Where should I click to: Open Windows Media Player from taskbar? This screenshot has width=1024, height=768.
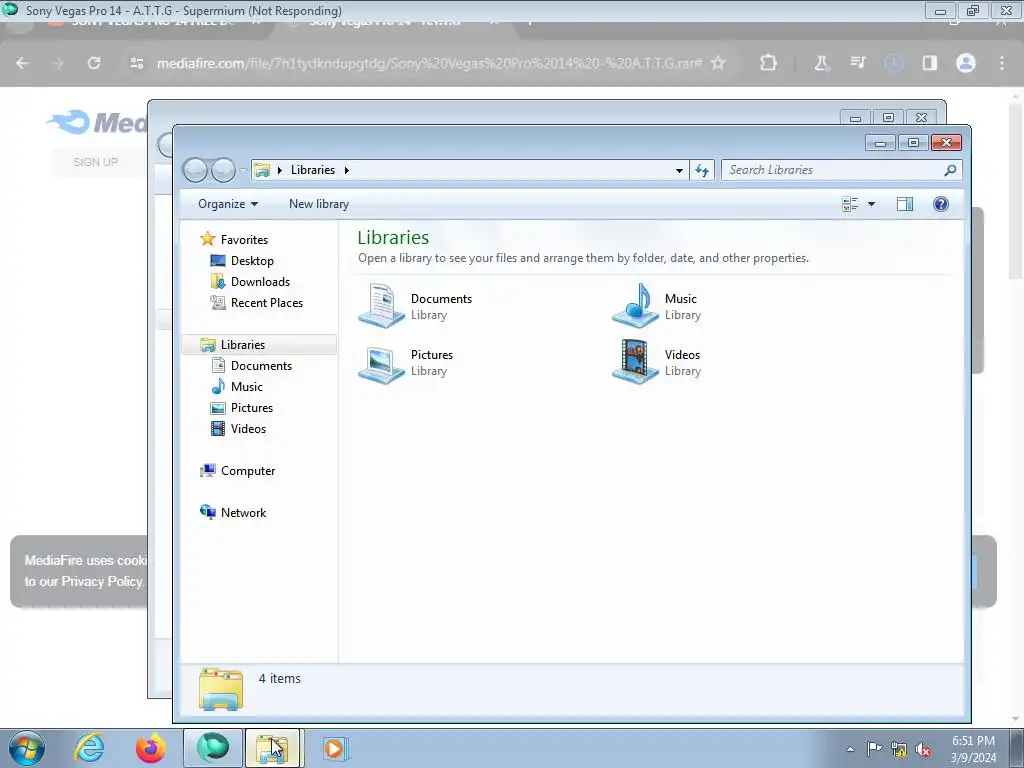pos(334,748)
